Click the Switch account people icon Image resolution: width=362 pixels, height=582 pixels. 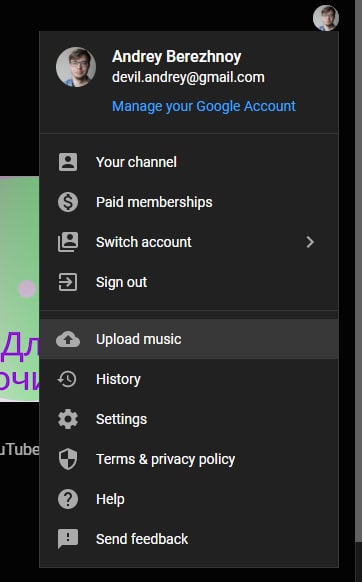[68, 242]
